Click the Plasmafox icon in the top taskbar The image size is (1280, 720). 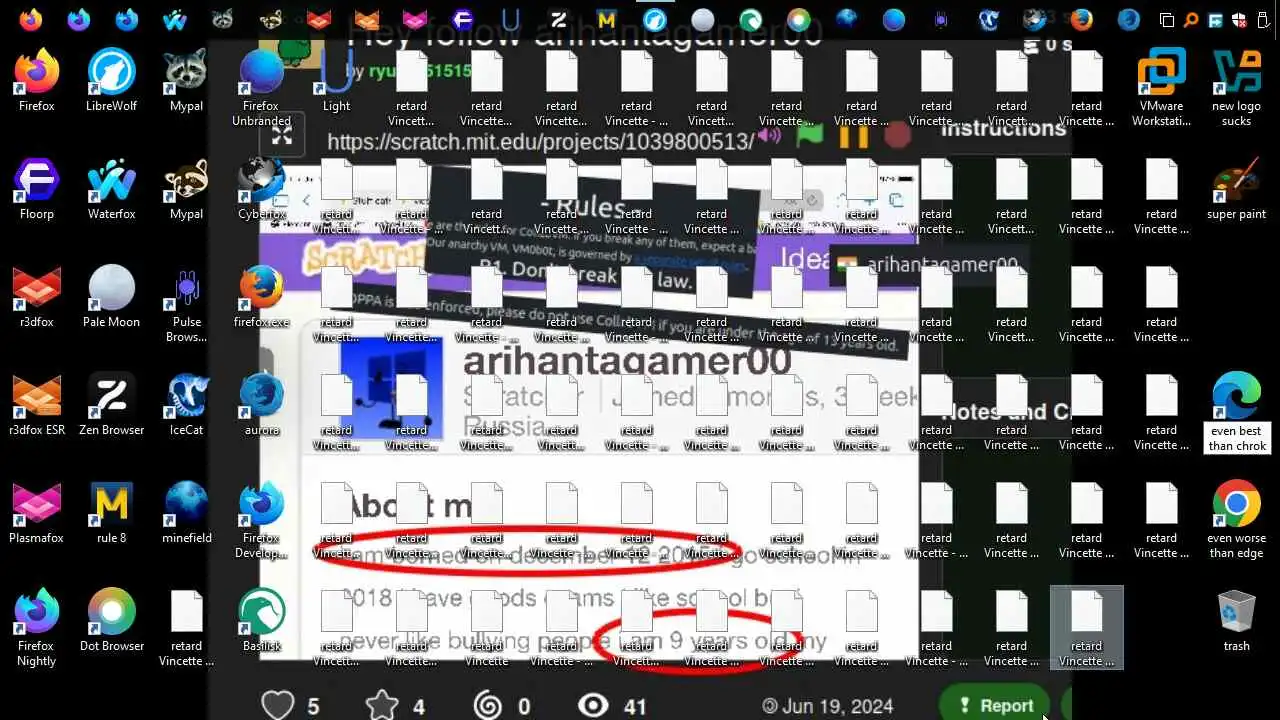[414, 19]
